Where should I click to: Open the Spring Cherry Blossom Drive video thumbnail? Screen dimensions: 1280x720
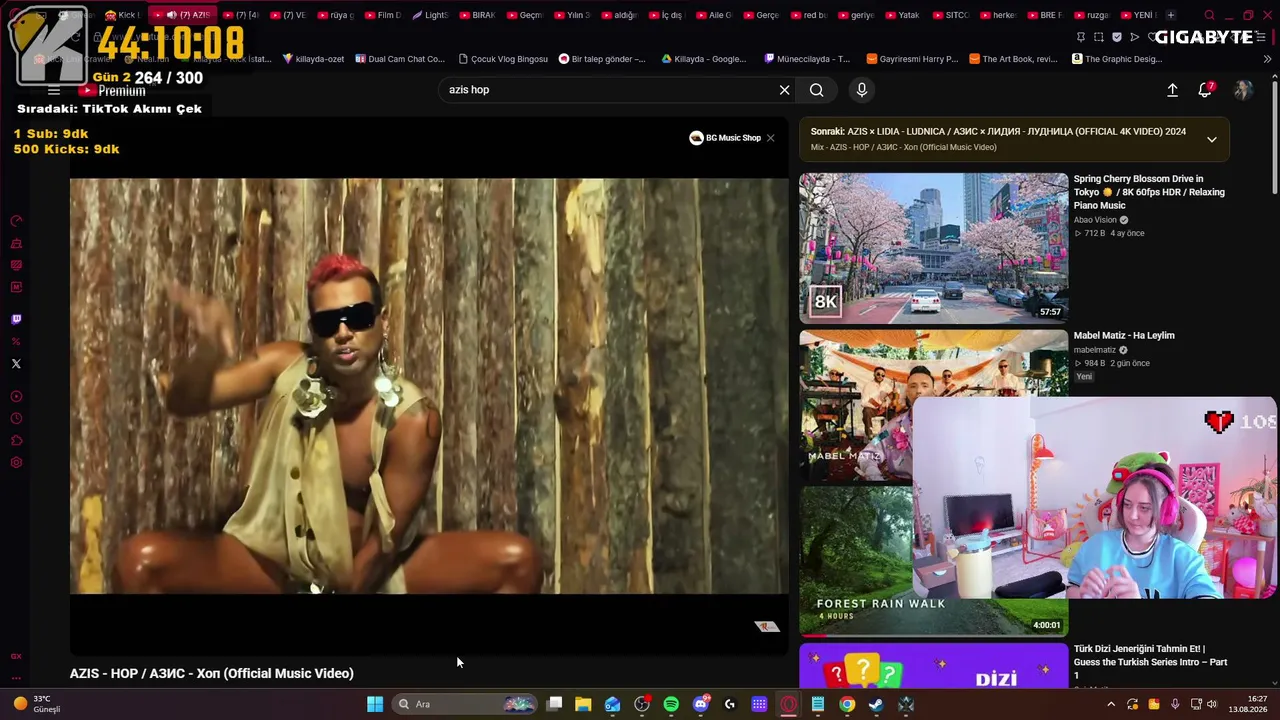(x=933, y=248)
